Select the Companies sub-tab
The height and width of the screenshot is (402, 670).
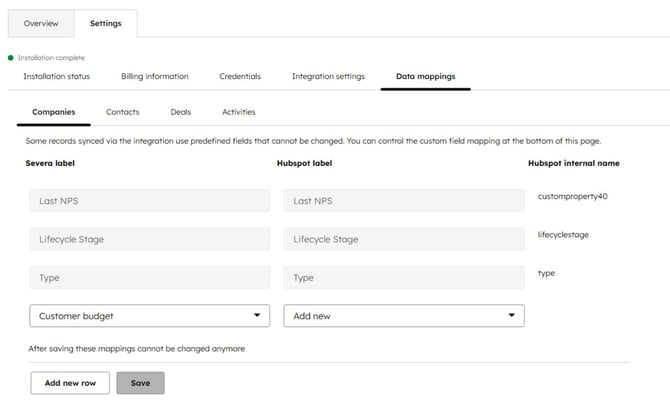[53, 112]
